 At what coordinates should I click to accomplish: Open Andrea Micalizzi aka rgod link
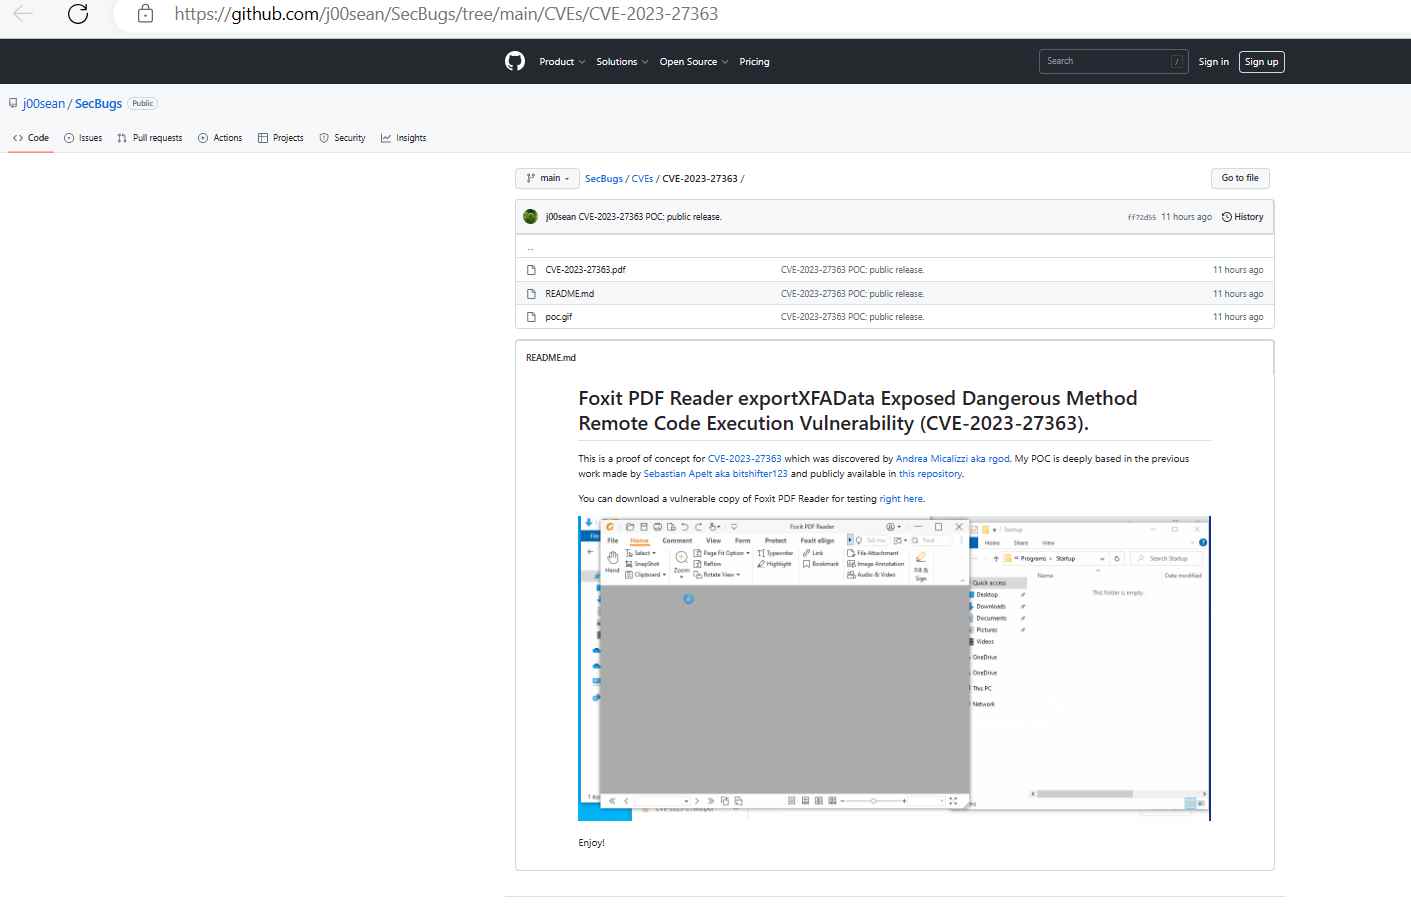pyautogui.click(x=953, y=459)
